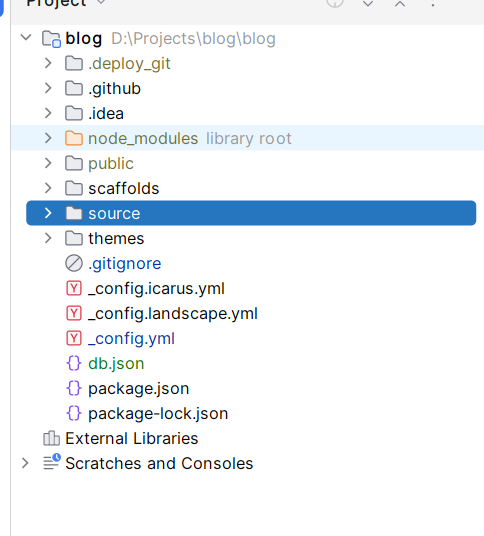Collapse the blog project root
The image size is (484, 536).
pos(26,37)
